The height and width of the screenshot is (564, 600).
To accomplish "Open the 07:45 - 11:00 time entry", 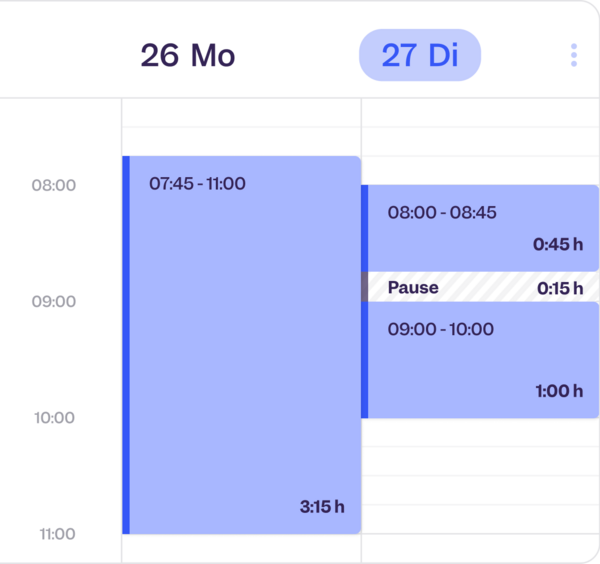I will click(x=241, y=345).
